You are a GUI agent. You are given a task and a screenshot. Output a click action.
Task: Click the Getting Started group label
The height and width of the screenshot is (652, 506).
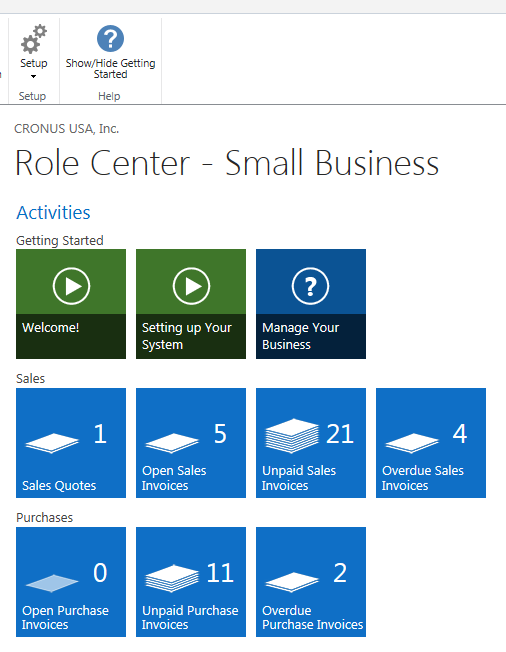coord(60,240)
